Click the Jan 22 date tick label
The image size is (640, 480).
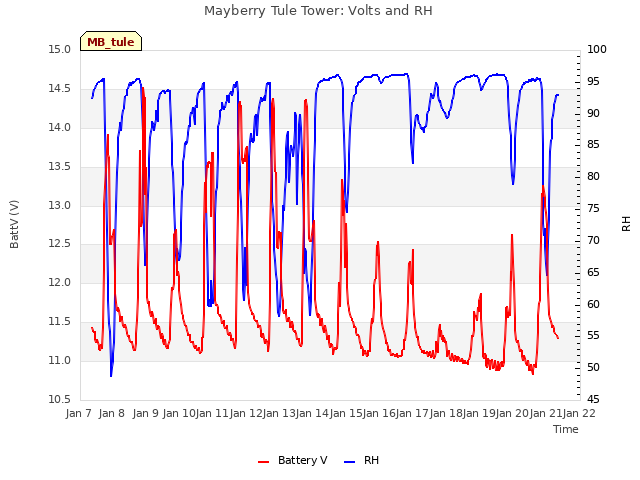pyautogui.click(x=579, y=413)
